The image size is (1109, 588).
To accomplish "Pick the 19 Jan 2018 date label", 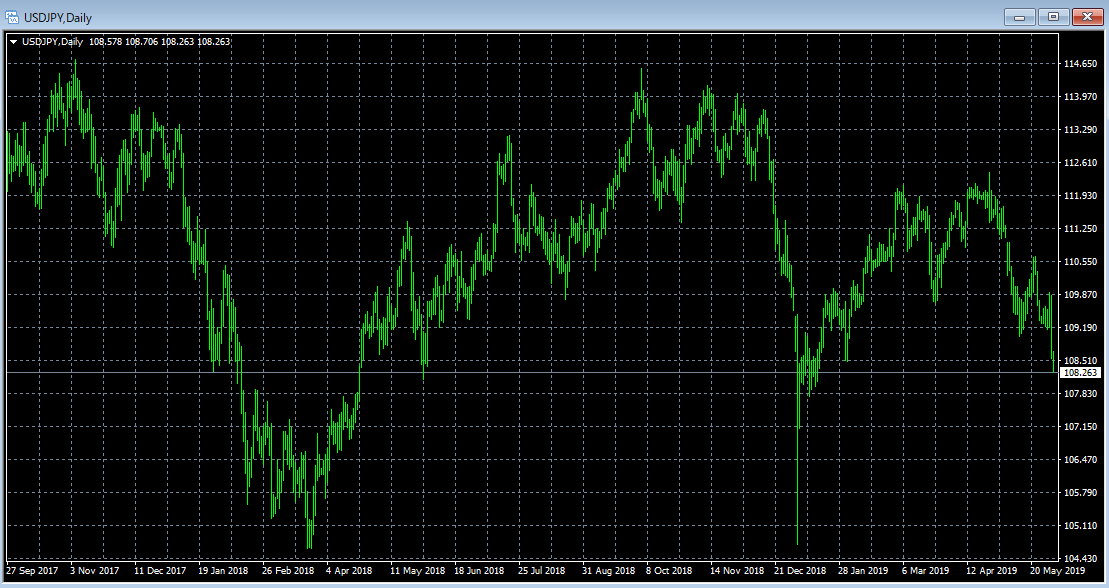I will point(223,570).
